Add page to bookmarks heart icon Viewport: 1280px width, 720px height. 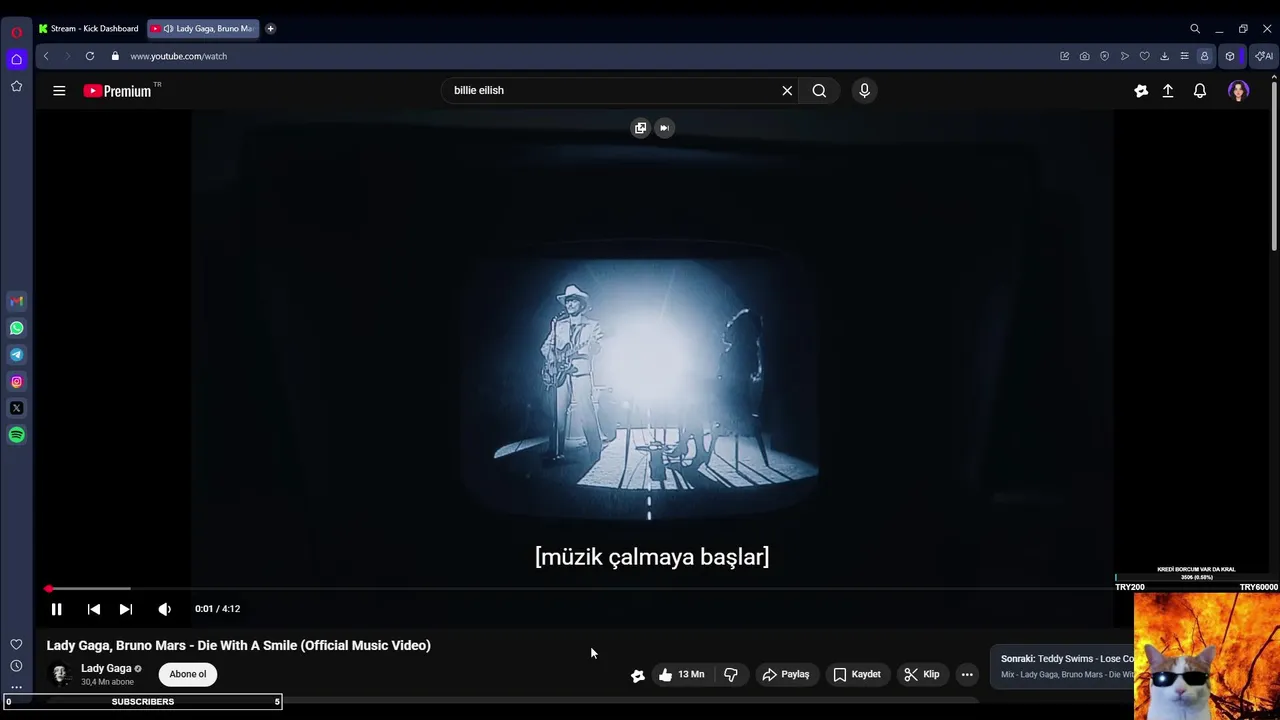(x=1144, y=56)
